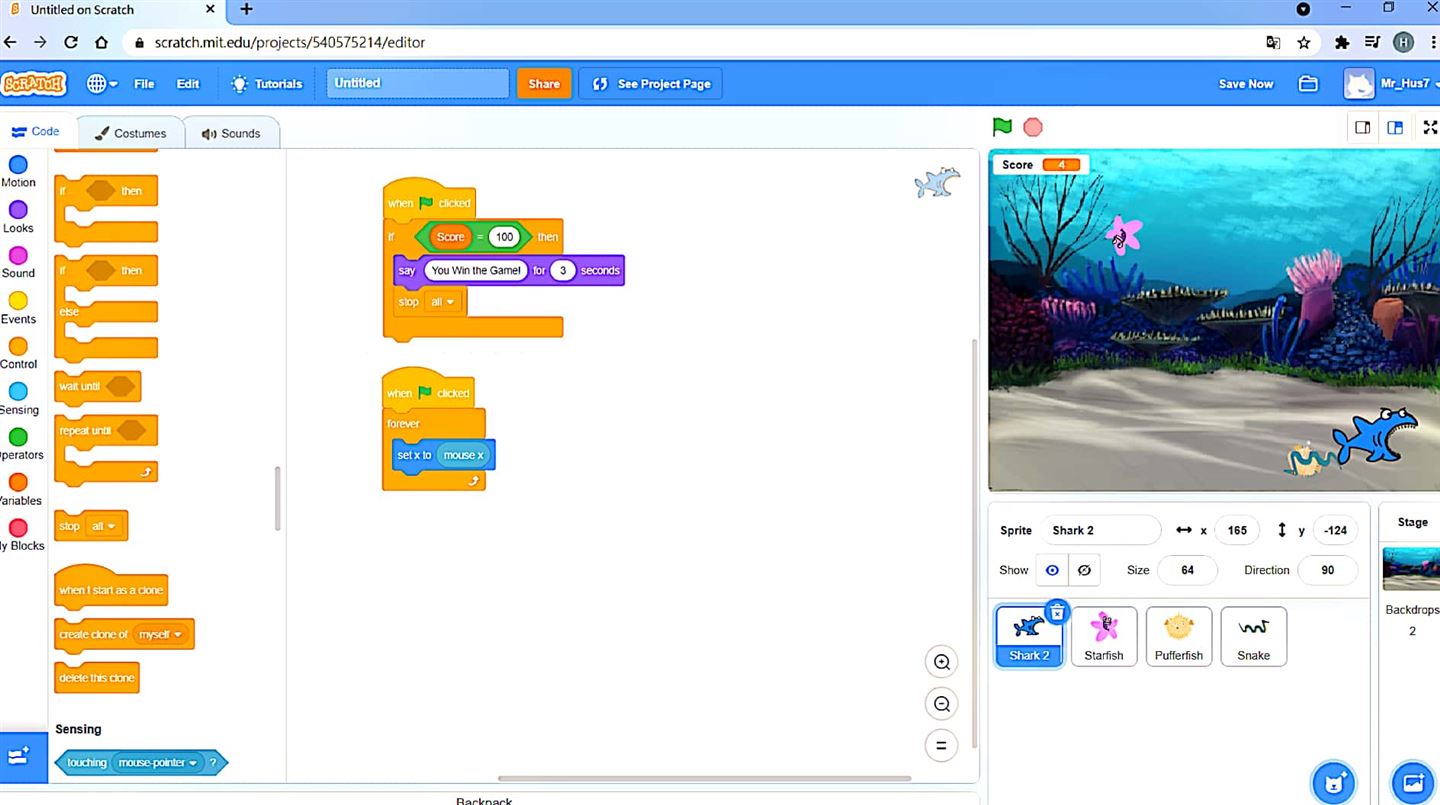Hide the sprite using crossed-eye icon
The image size is (1440, 805).
[1084, 570]
